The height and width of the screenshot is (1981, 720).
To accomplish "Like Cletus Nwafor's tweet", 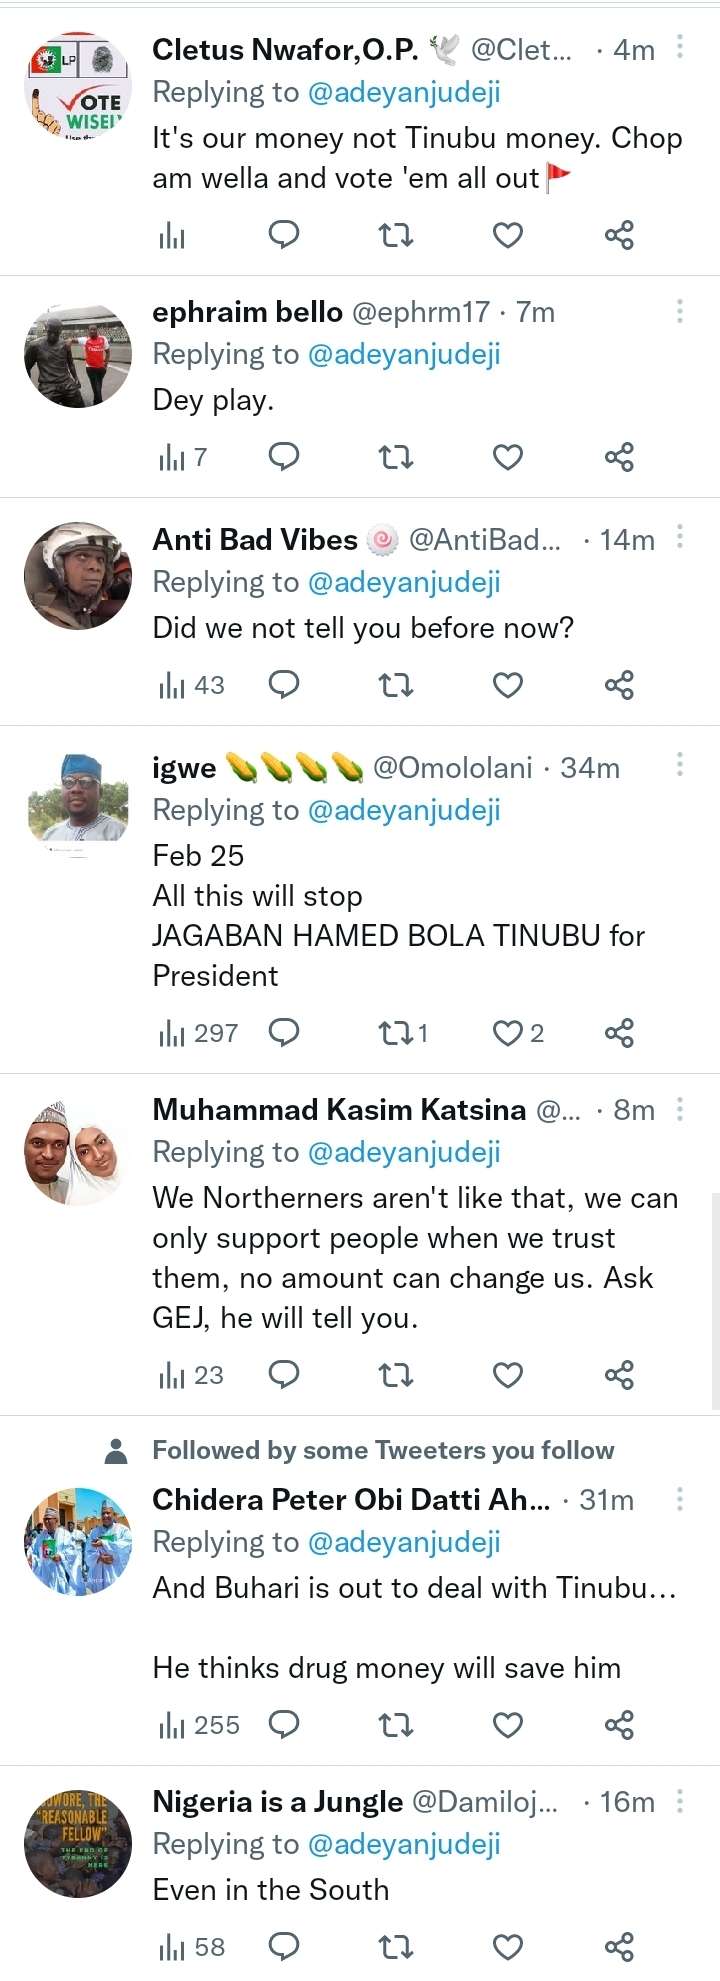I will click(x=508, y=235).
